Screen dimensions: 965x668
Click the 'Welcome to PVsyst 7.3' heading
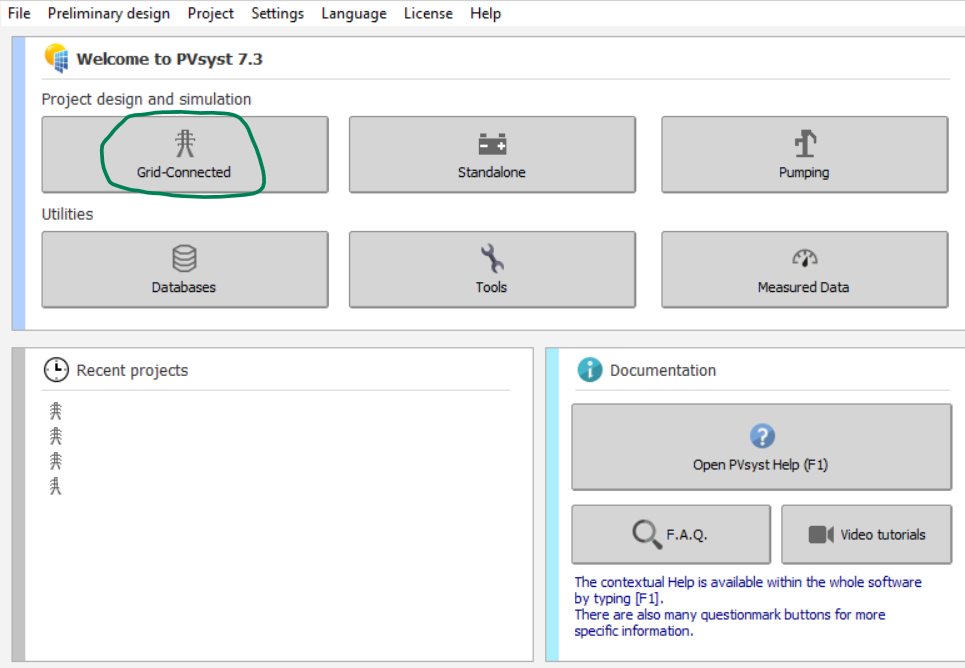click(169, 59)
